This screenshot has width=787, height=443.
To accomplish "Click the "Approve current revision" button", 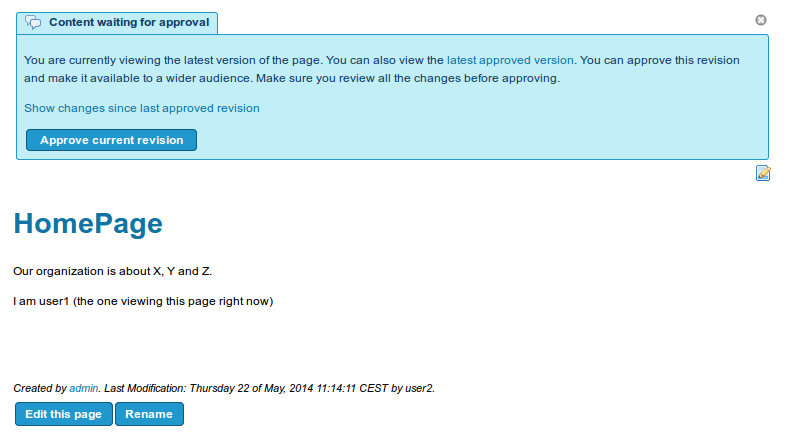I will [111, 140].
